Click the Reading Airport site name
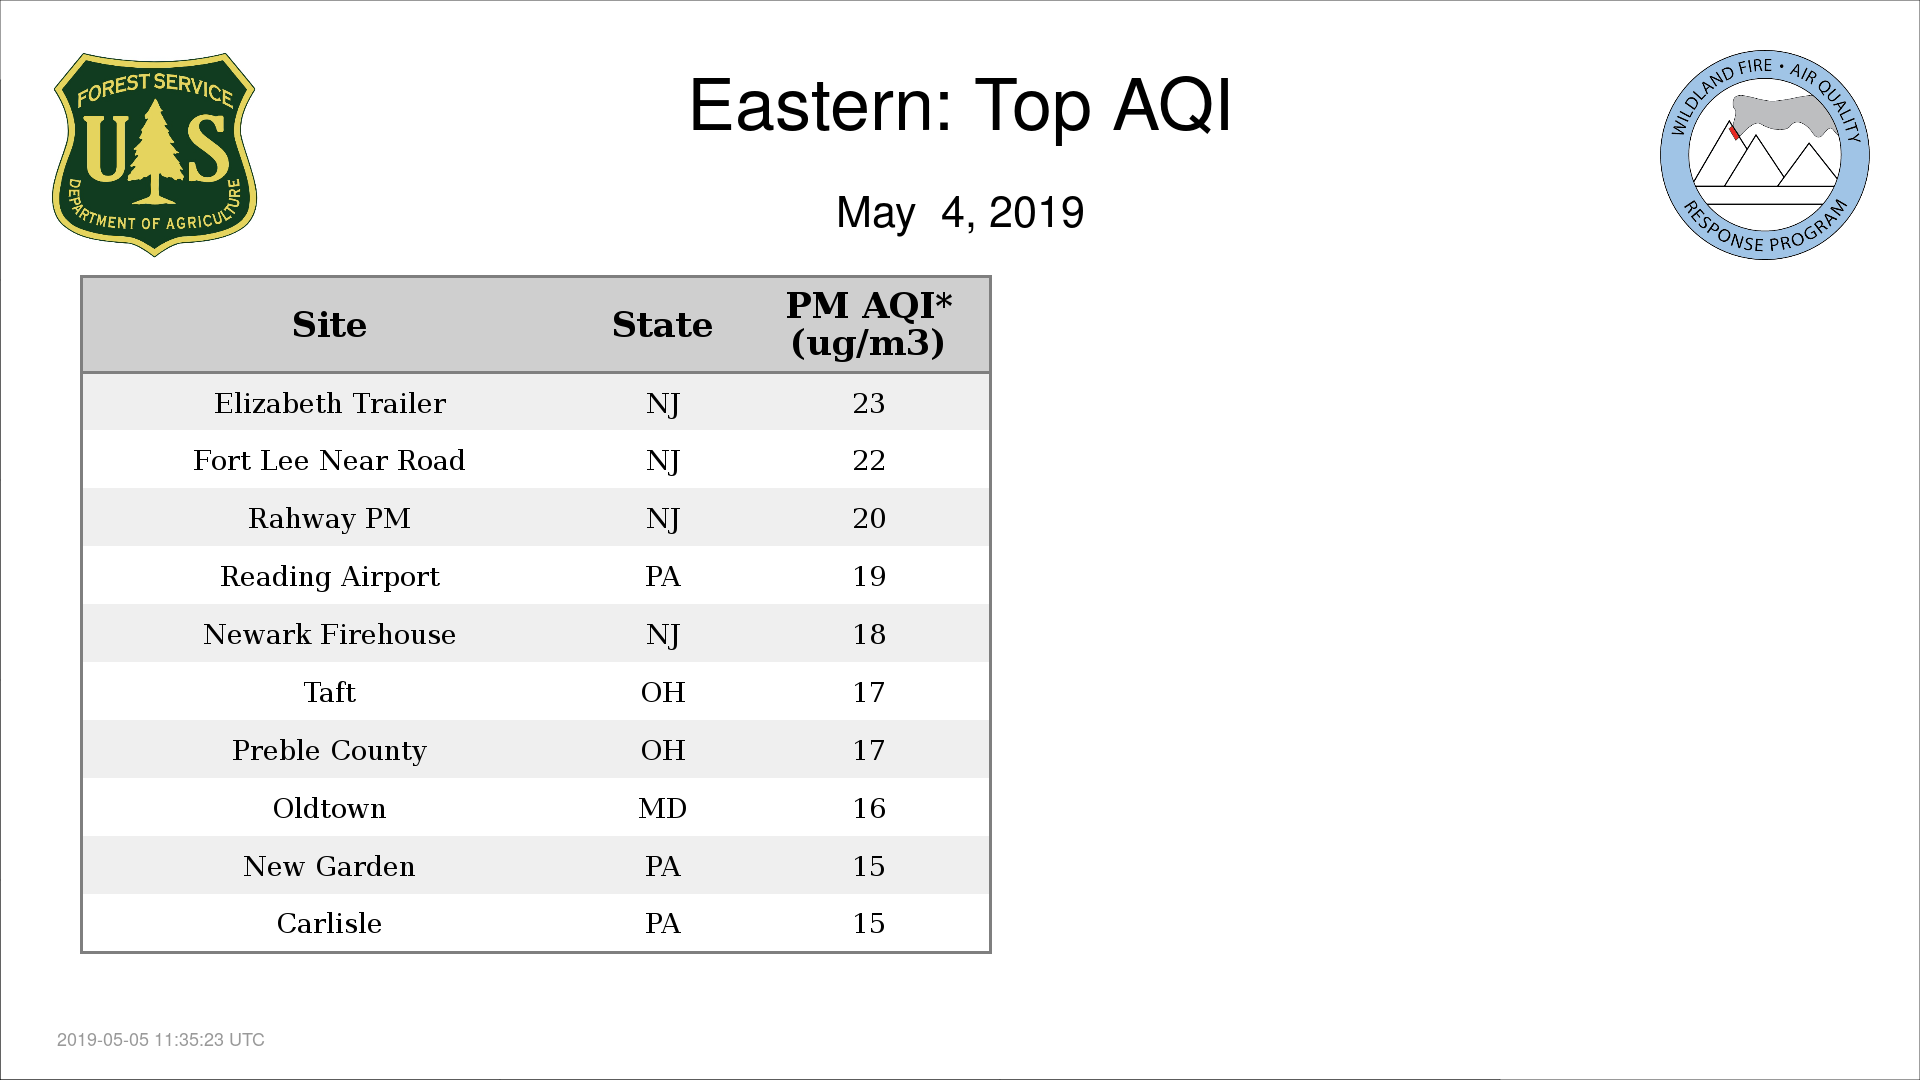 pyautogui.click(x=329, y=577)
